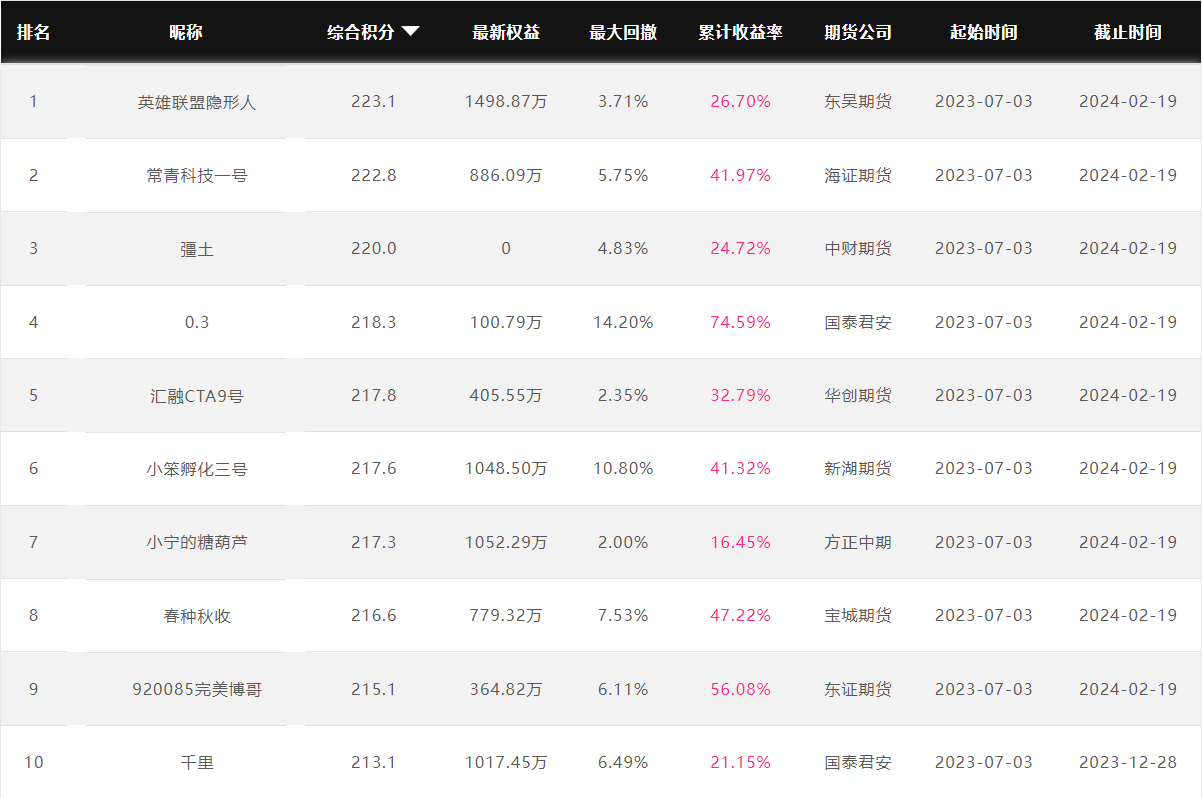Open nickname 彊土

(x=197, y=249)
